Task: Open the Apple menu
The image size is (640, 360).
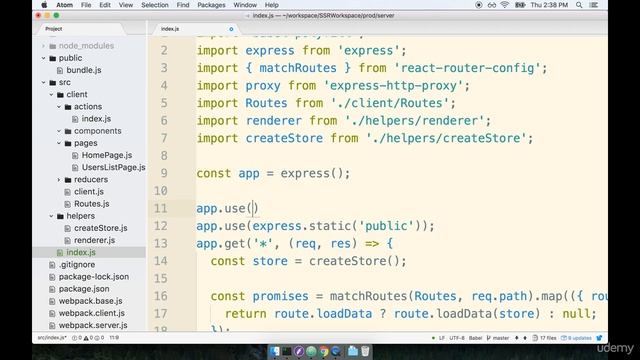Action: tap(44, 5)
